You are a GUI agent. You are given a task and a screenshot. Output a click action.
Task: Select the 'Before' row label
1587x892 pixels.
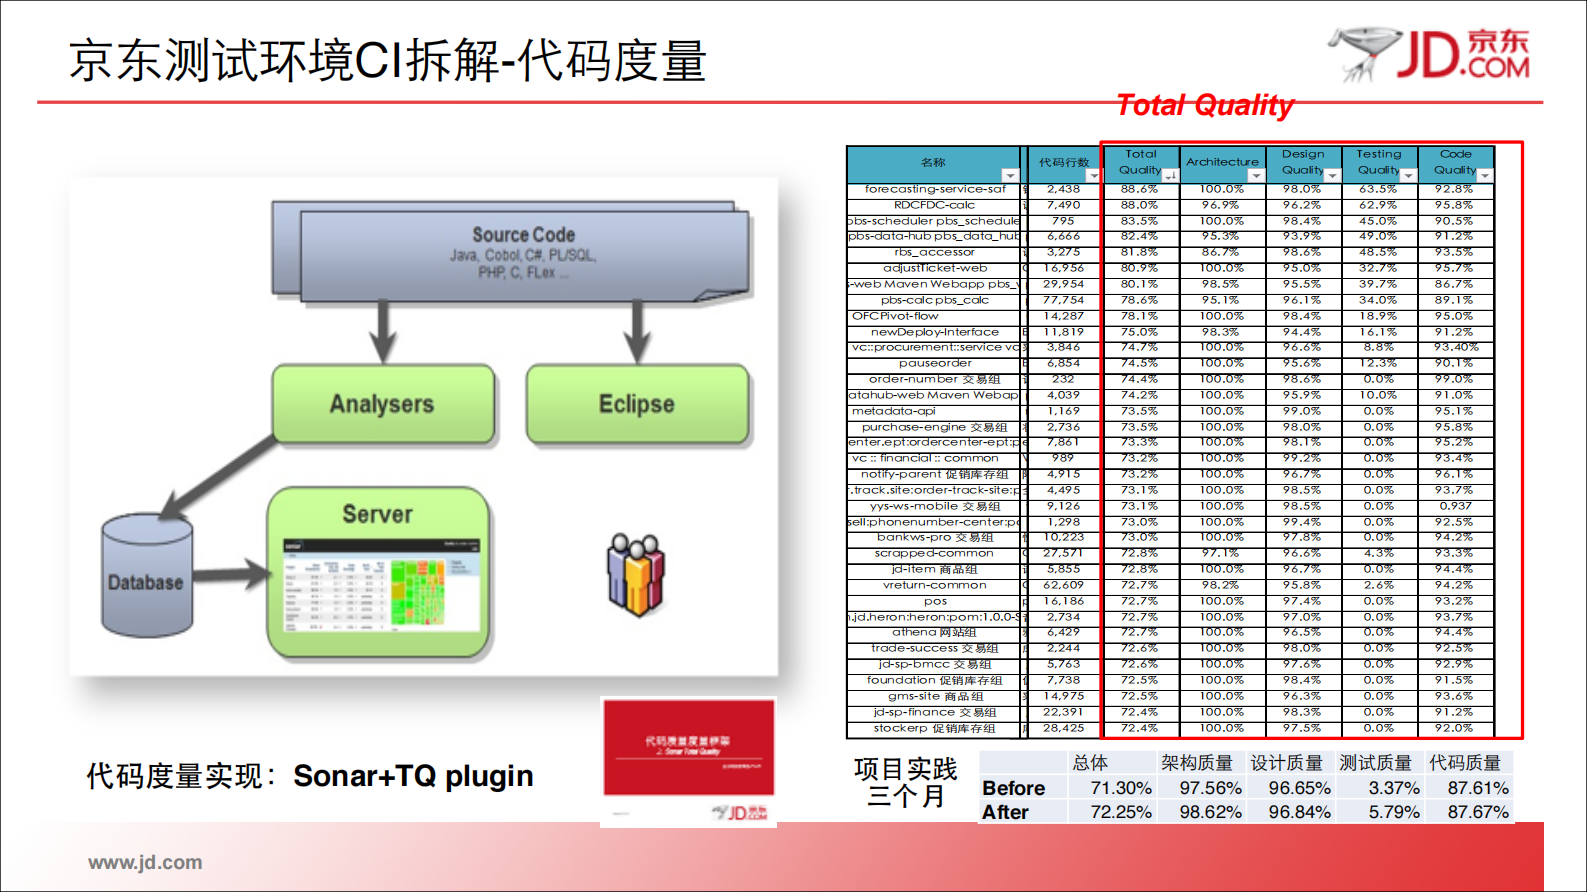1013,788
